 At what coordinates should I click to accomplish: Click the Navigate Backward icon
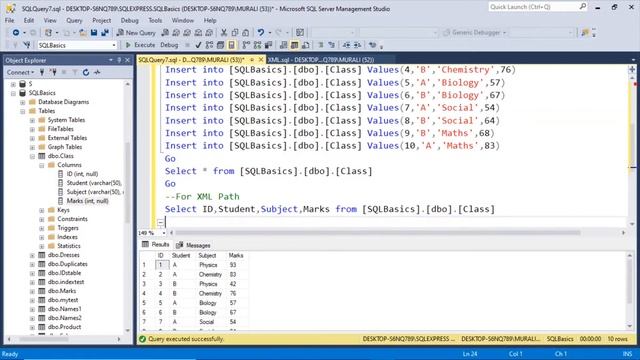click(16, 33)
